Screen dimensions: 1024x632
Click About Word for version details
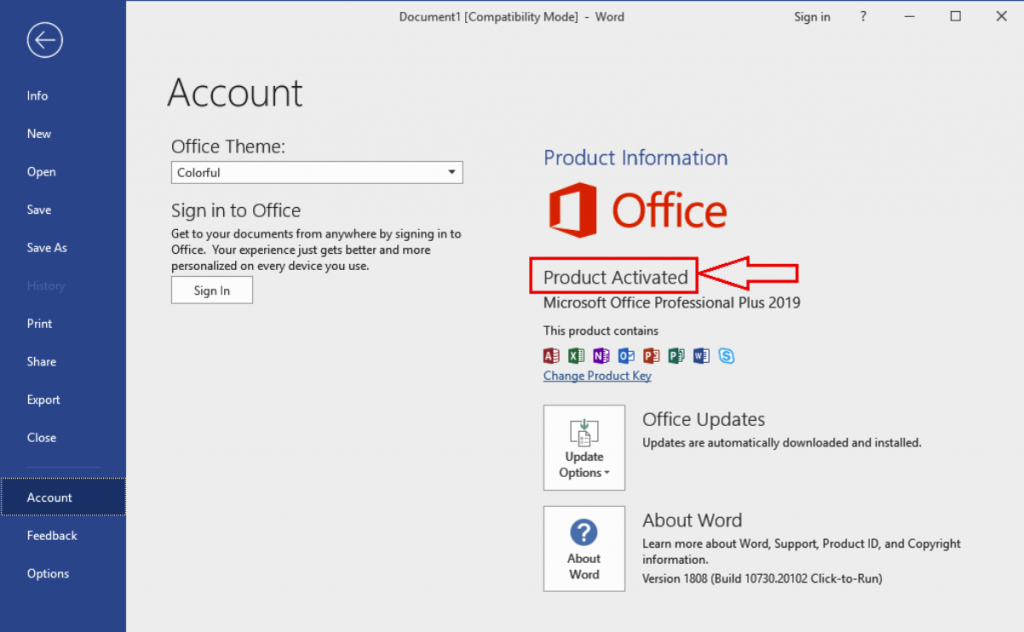pyautogui.click(x=584, y=548)
